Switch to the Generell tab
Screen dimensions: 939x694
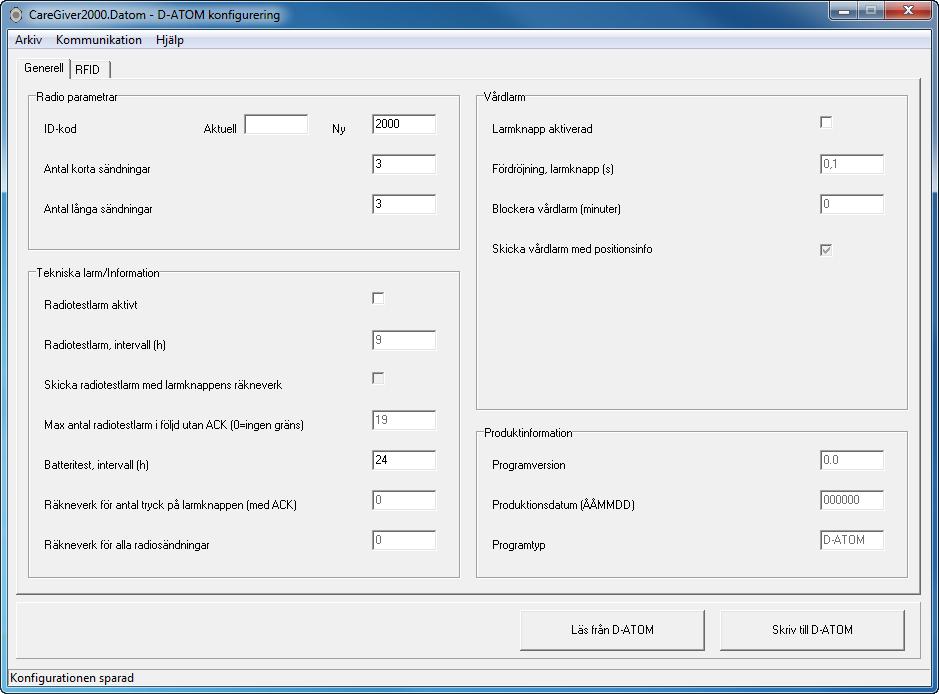[44, 68]
